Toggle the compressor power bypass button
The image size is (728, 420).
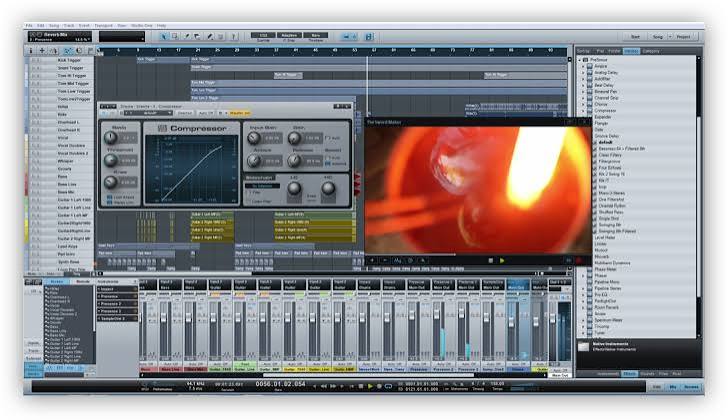tap(104, 113)
